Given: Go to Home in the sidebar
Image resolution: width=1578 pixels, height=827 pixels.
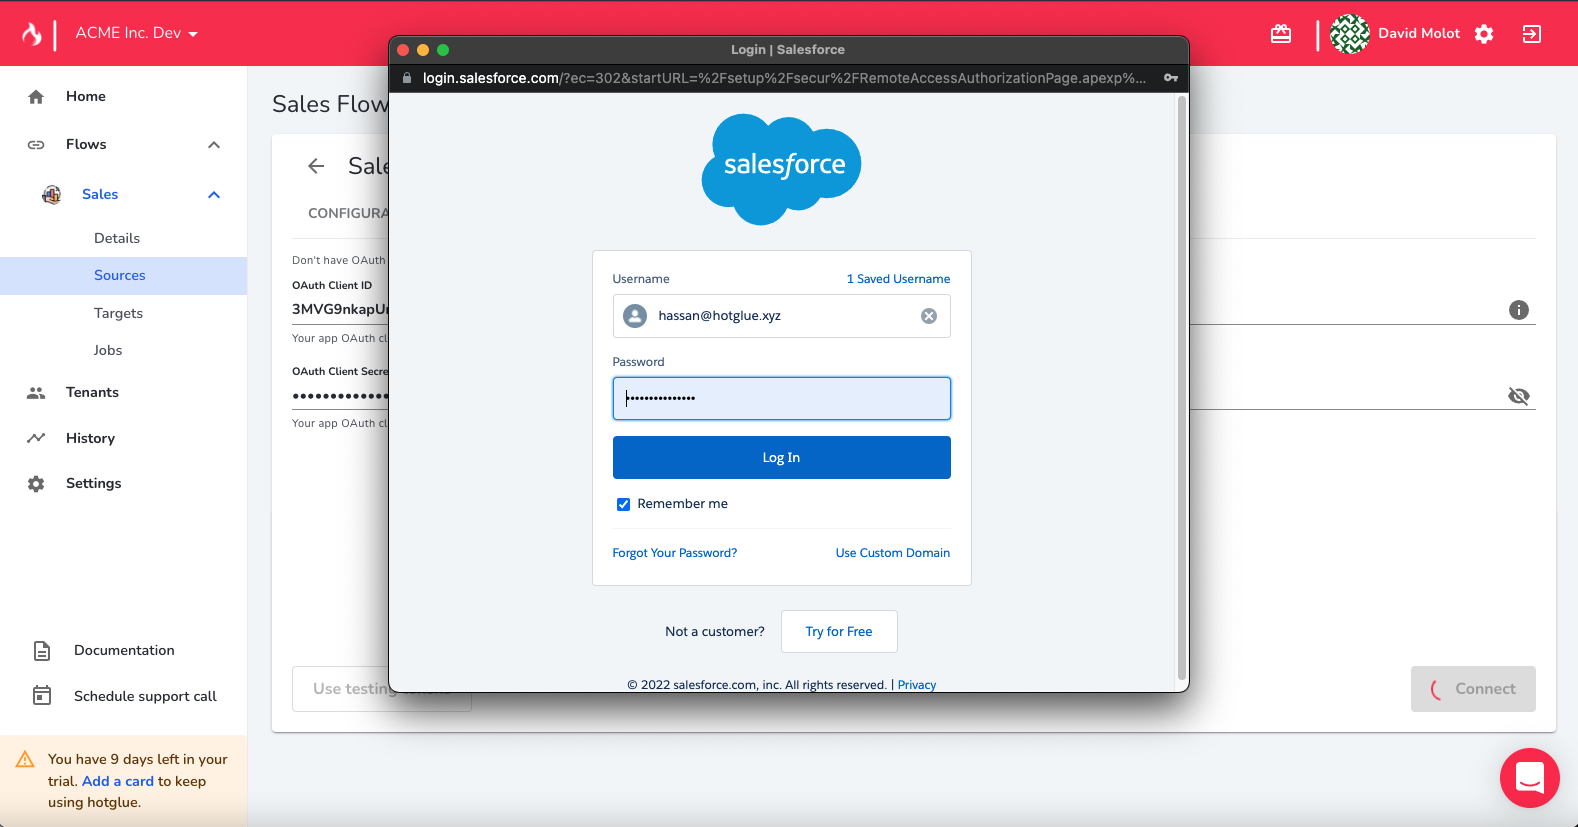Looking at the screenshot, I should 86,96.
